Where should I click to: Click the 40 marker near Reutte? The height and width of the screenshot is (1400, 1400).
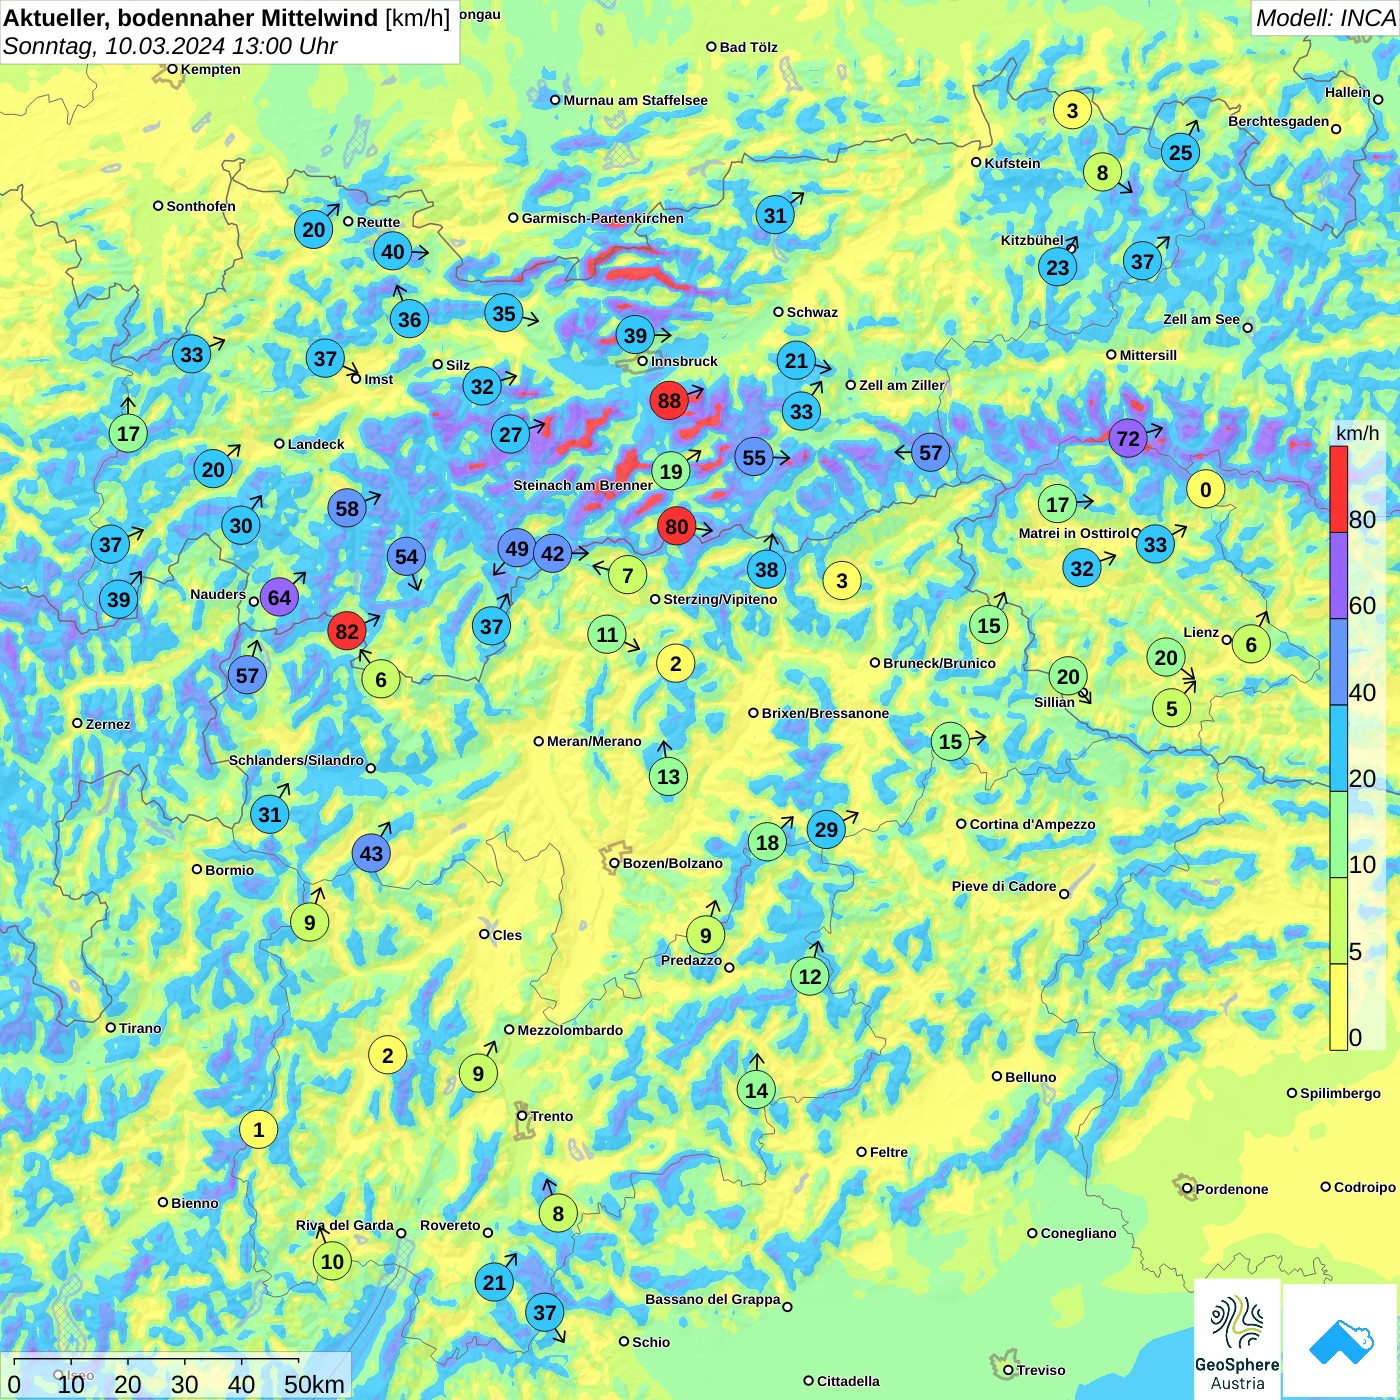393,252
